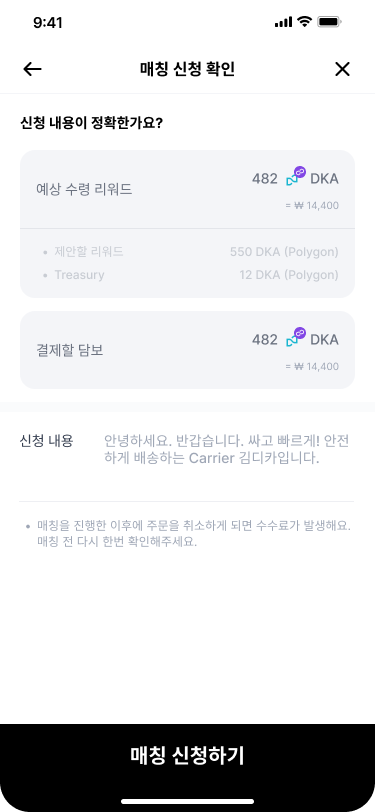The image size is (375, 812).
Task: Select the 예상 수령 리워드 label
Action: (84, 190)
